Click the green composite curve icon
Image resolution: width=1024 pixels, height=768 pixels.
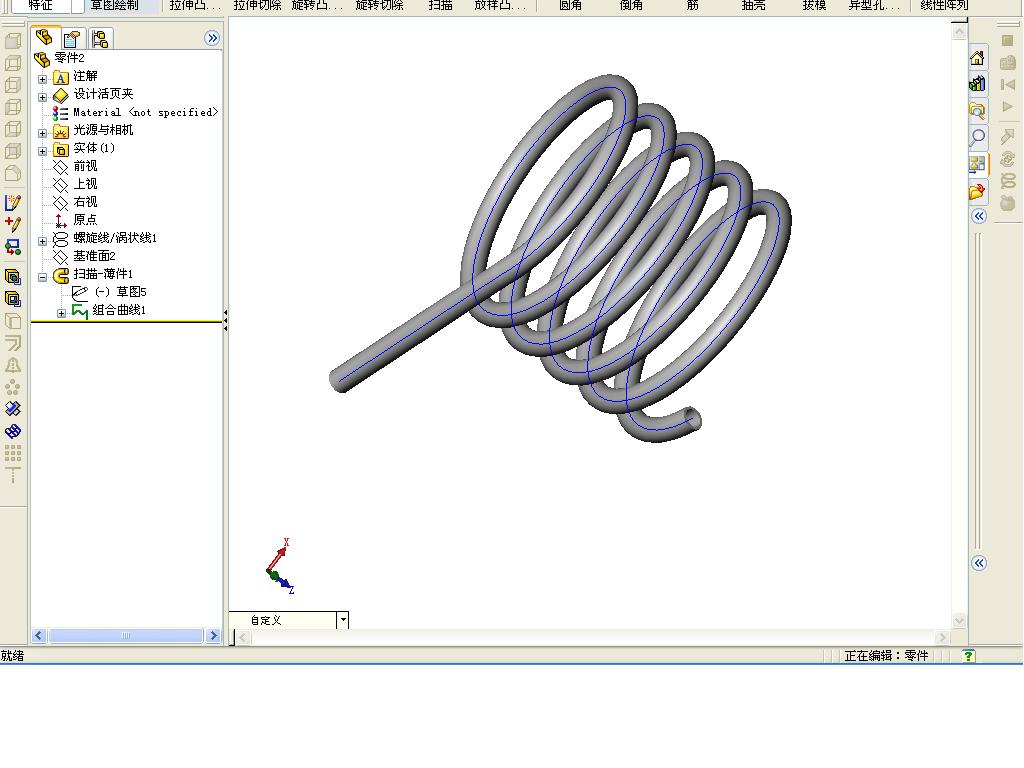[x=80, y=311]
